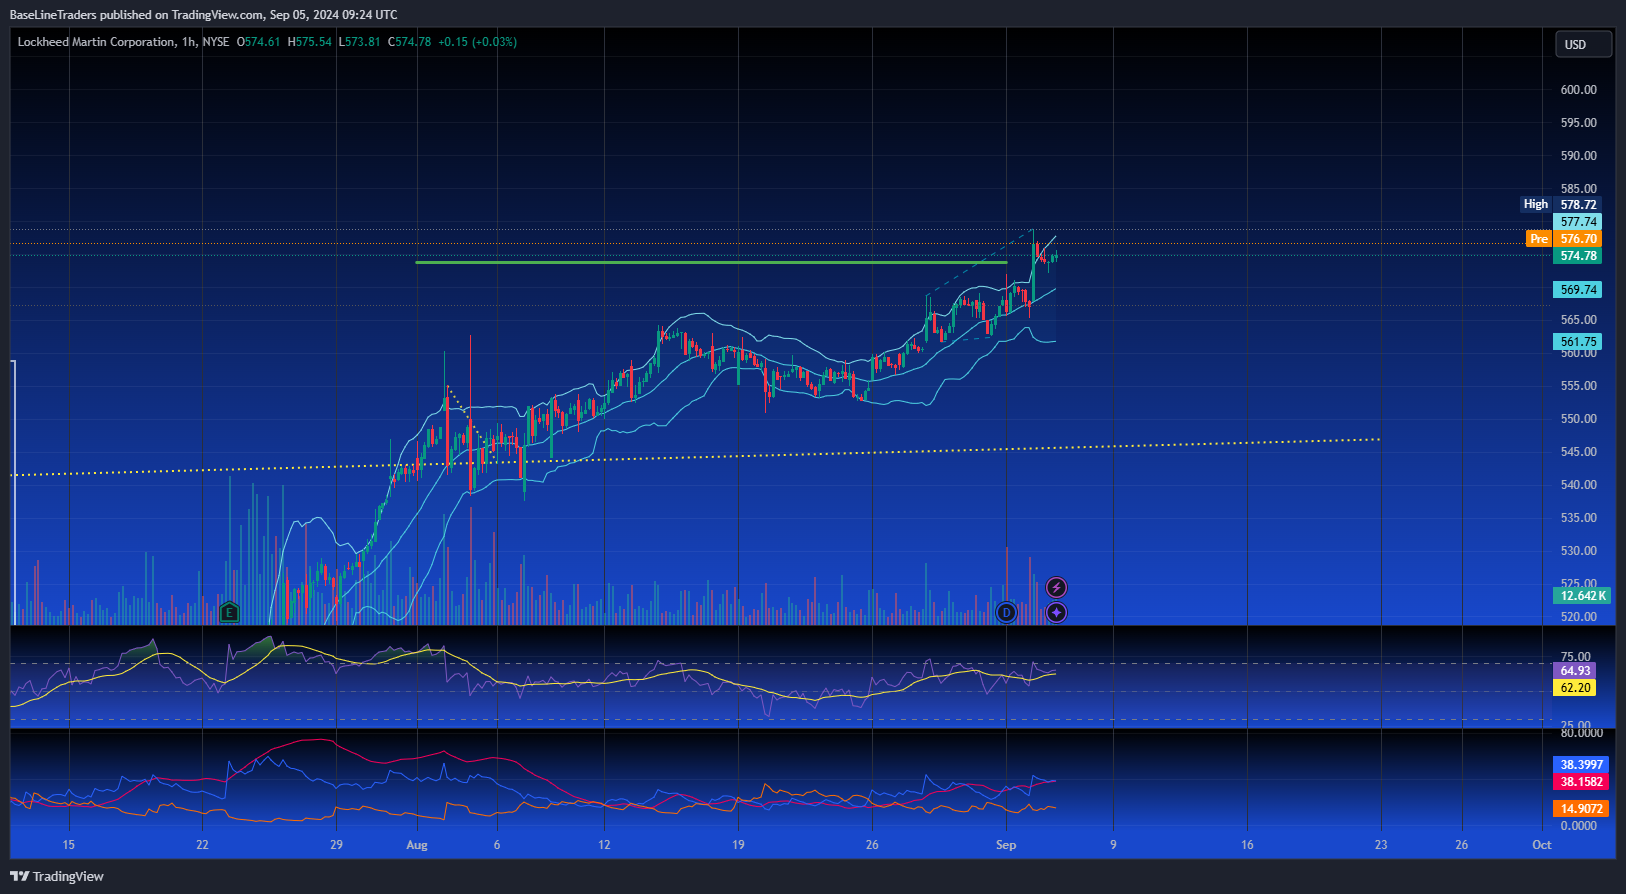Screen dimensions: 1626x894
Task: Click the Oct label on the time axis
Action: point(1542,845)
